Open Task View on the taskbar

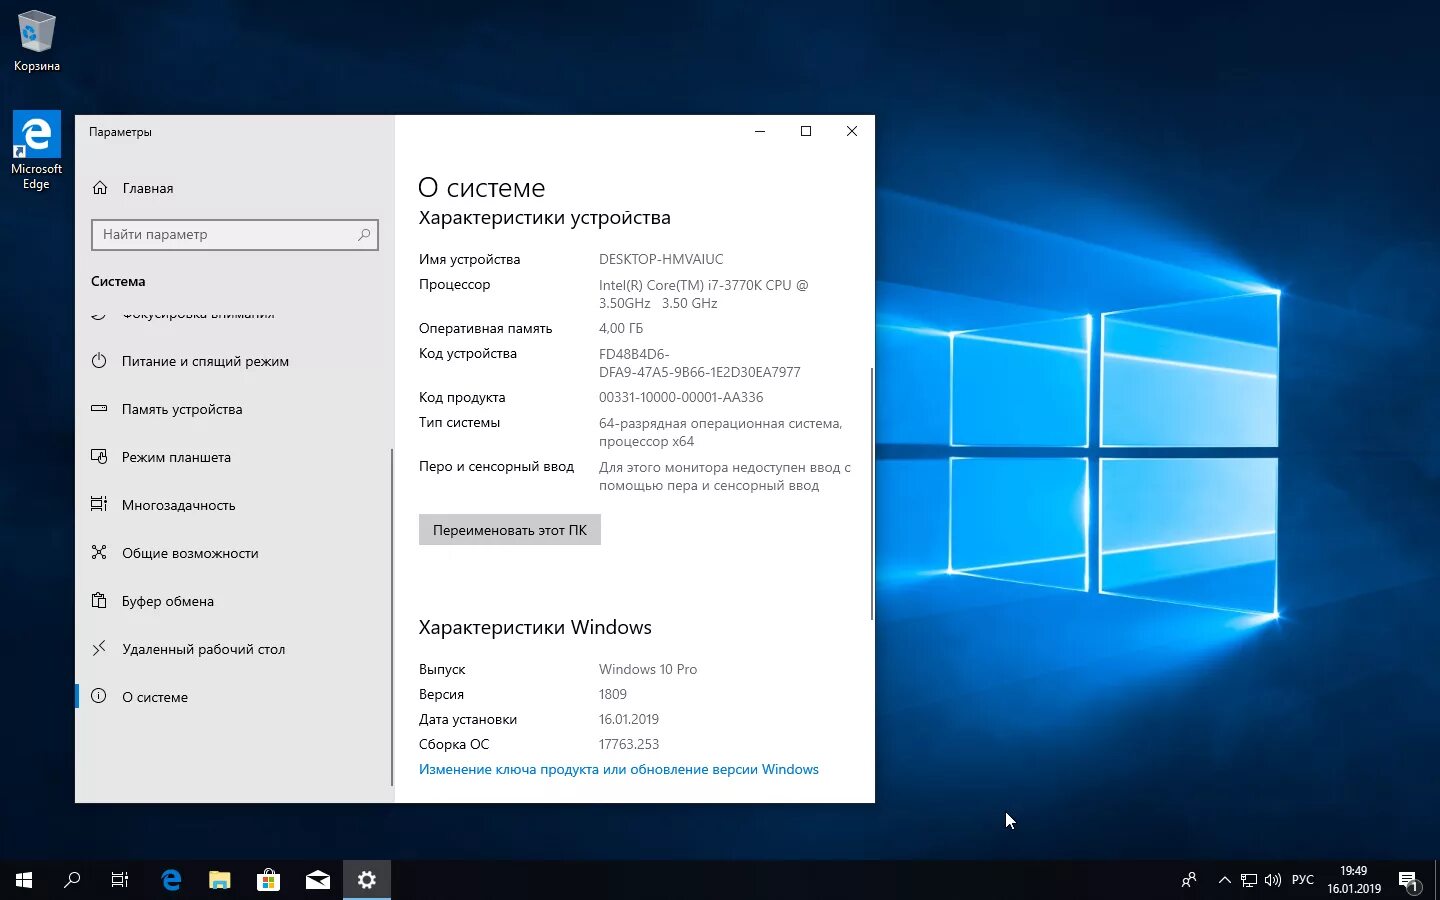120,880
